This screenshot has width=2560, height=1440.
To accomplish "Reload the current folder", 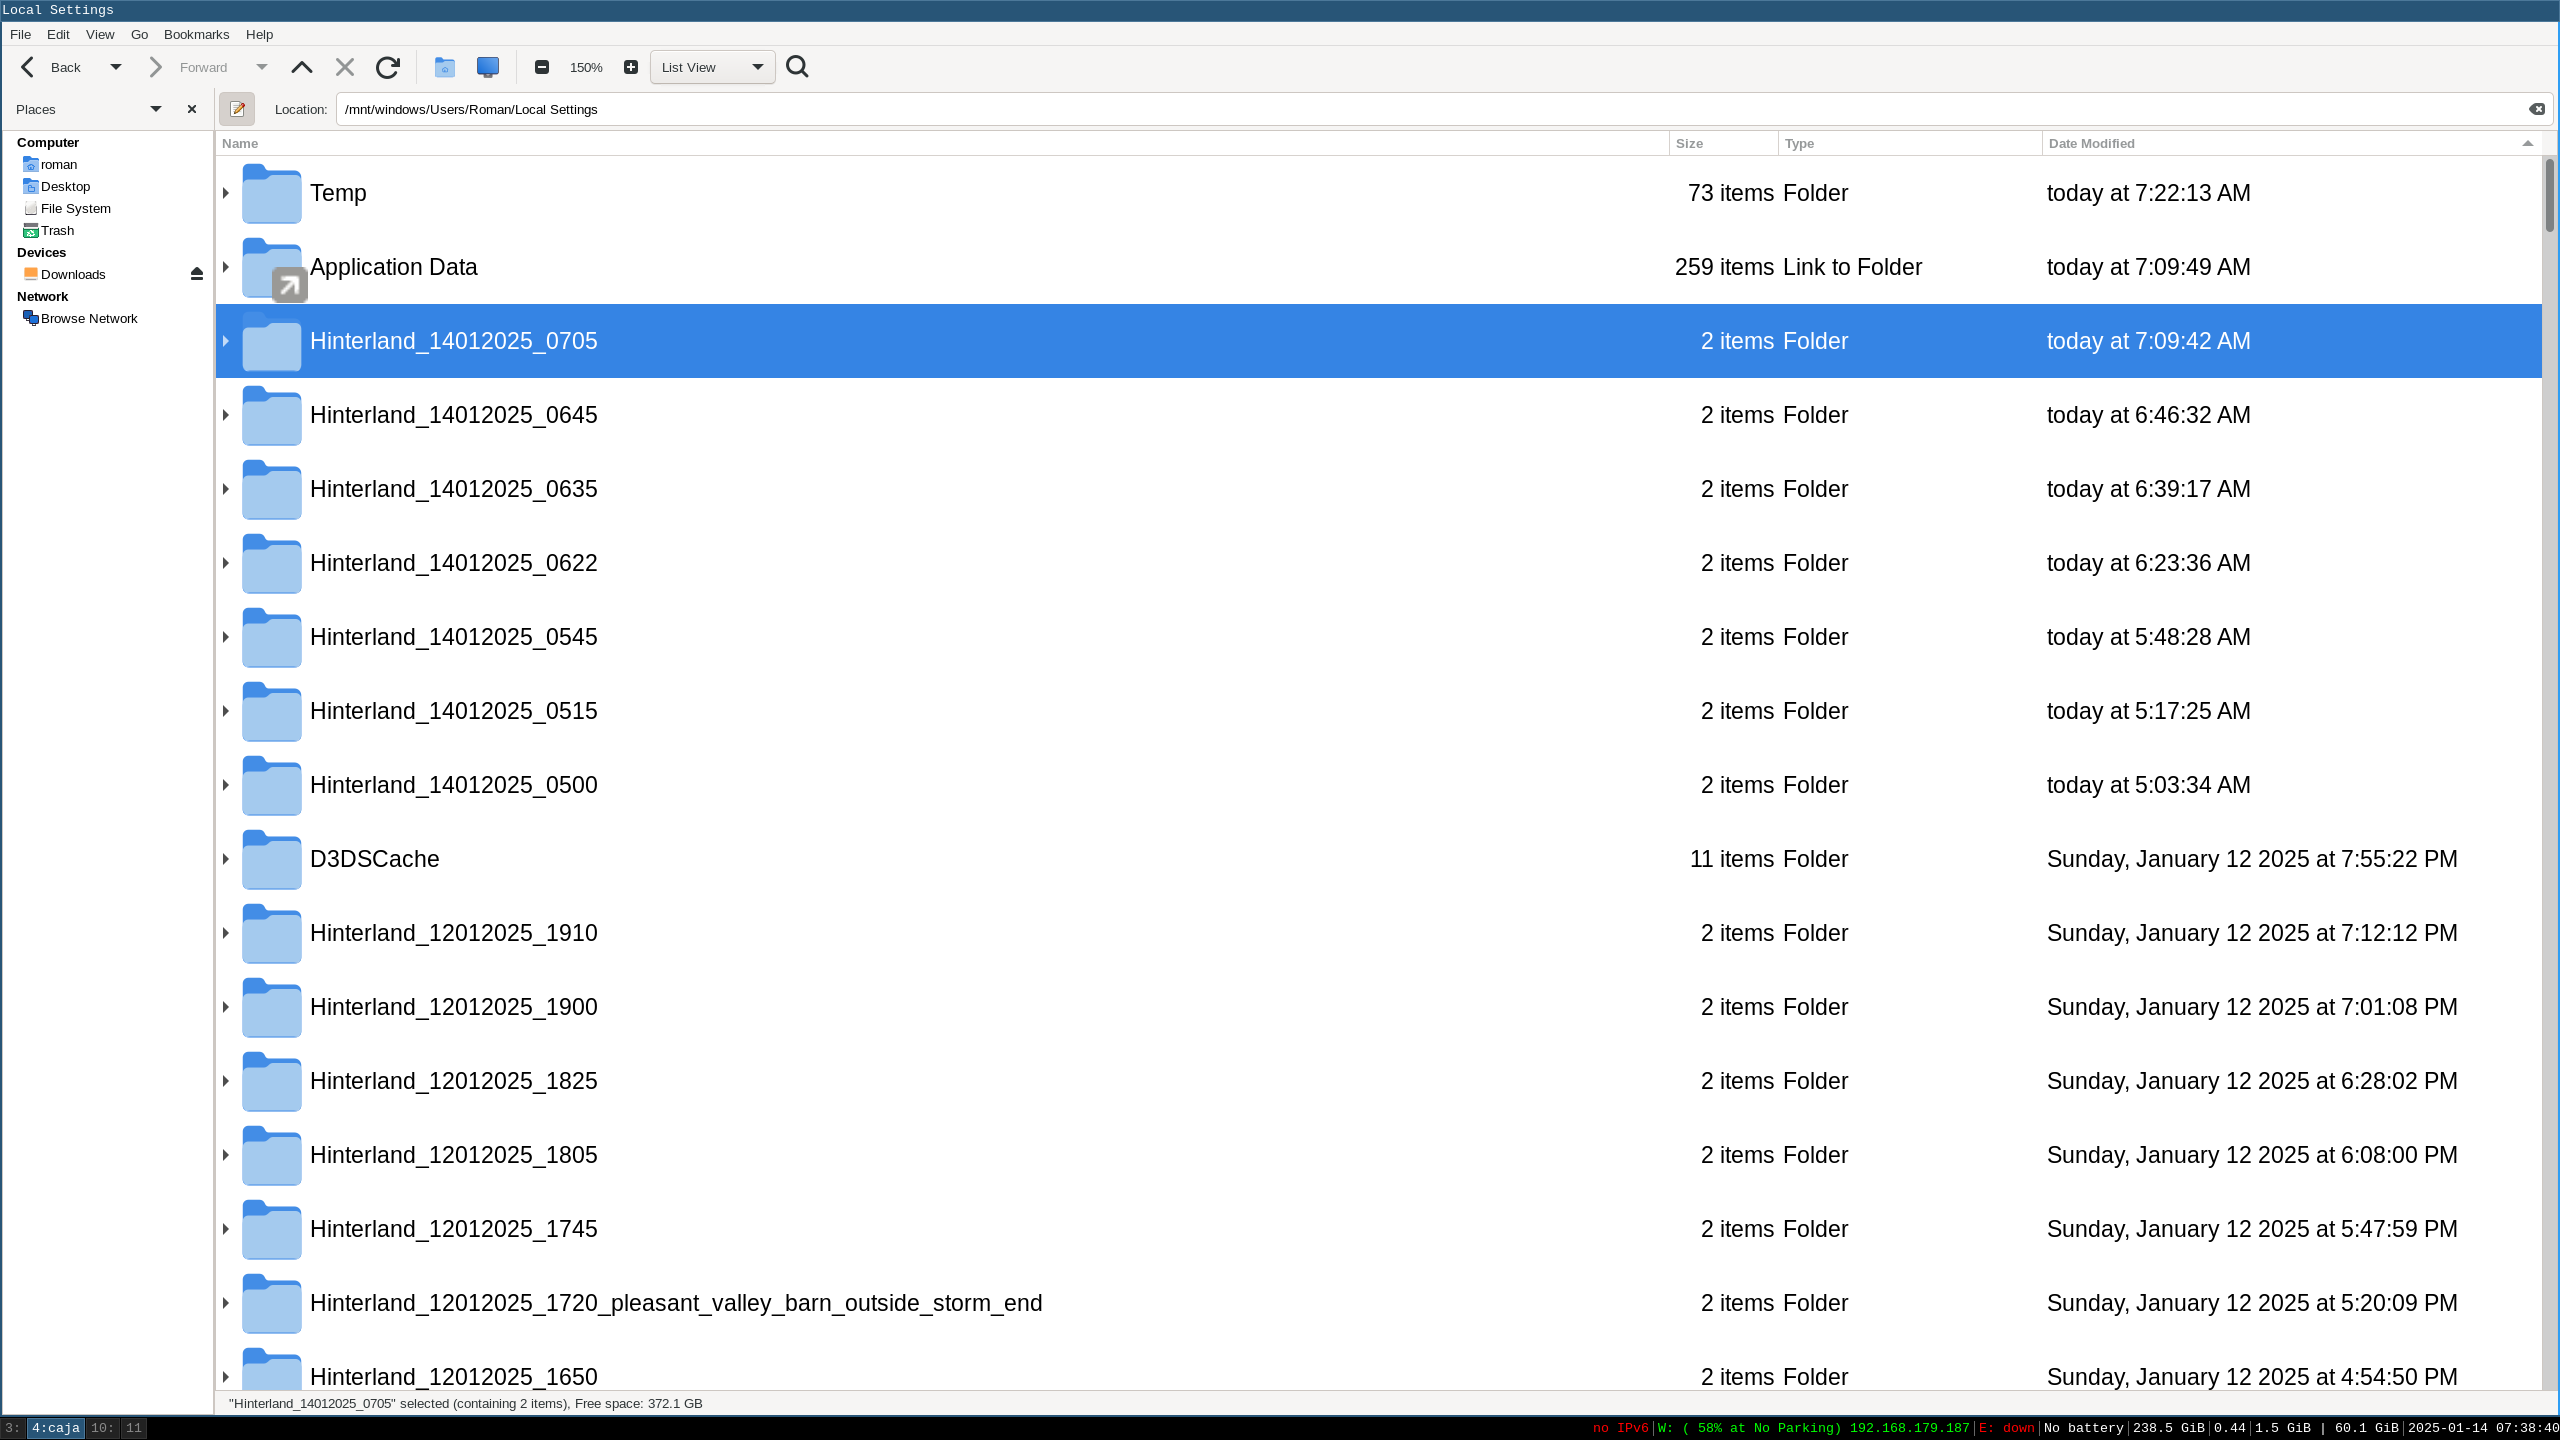I will [x=388, y=67].
